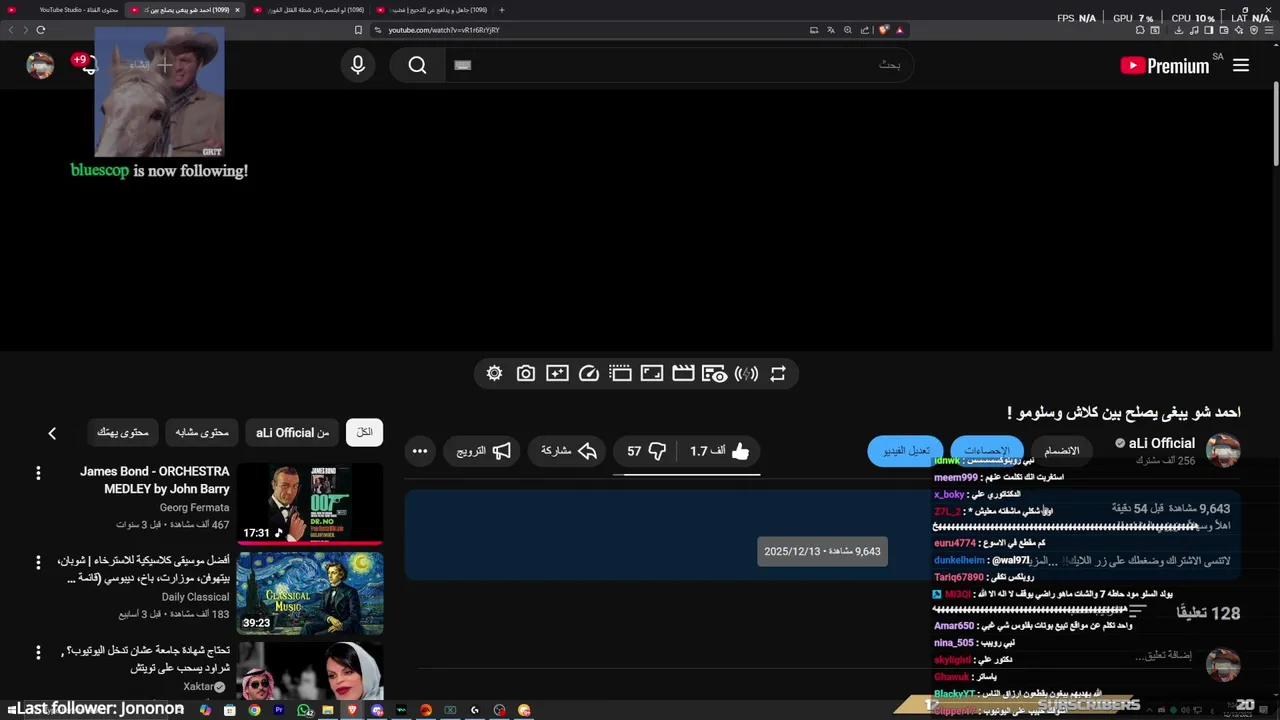
Task: Open the account avatar menu
Action: 40,65
